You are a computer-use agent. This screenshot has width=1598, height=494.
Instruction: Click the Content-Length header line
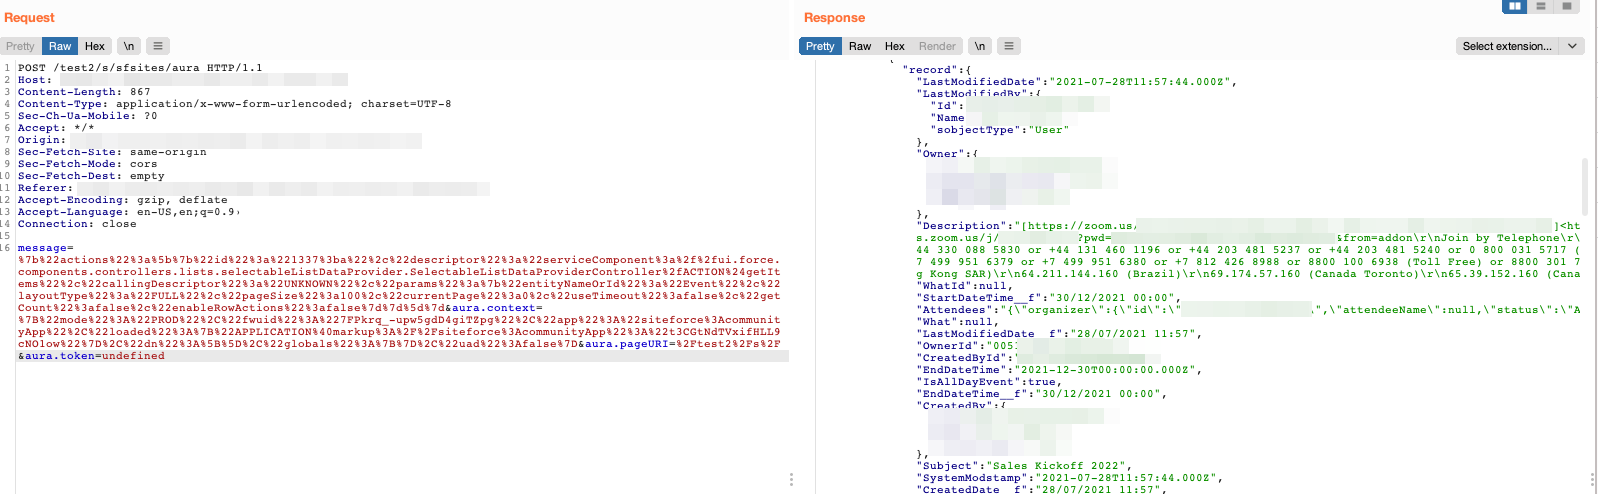[84, 92]
